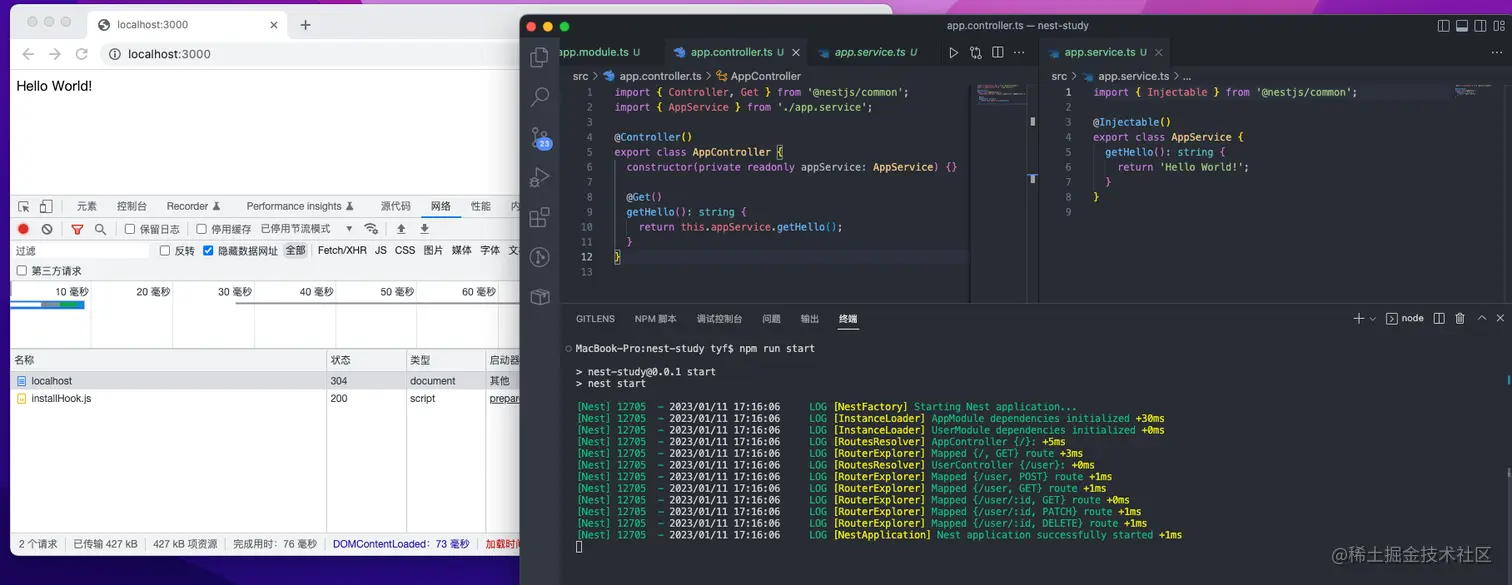This screenshot has height=585, width=1512.
Task: Open the GITLENS panel tab
Action: 595,319
